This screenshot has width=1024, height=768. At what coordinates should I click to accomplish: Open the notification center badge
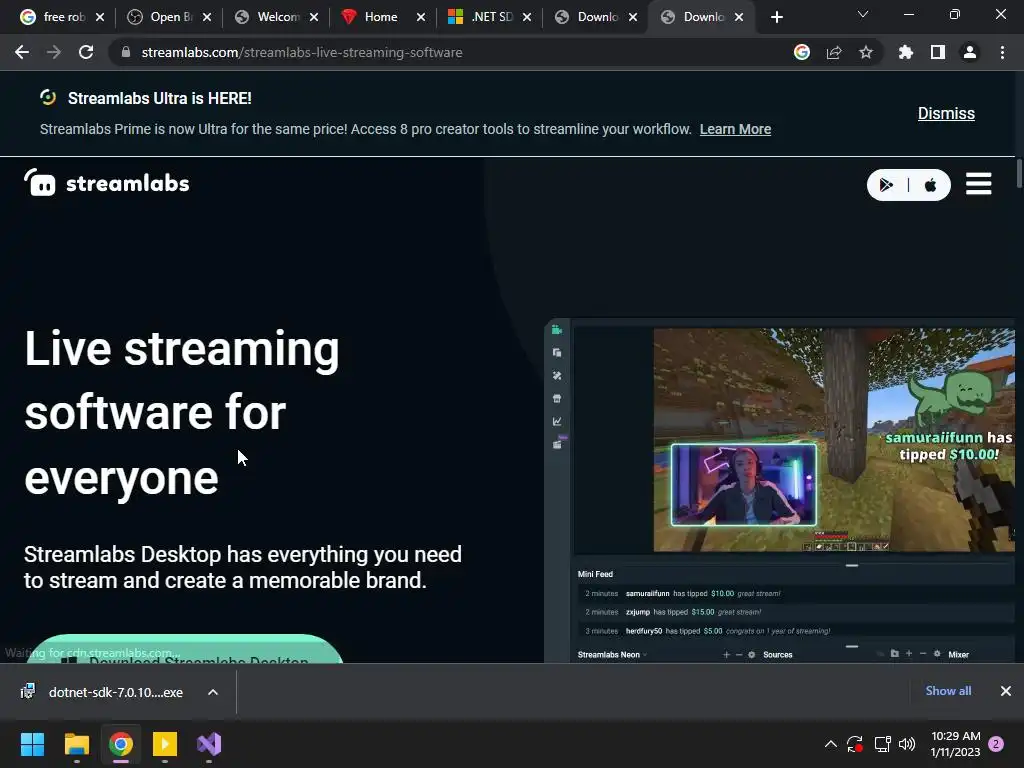[996, 744]
